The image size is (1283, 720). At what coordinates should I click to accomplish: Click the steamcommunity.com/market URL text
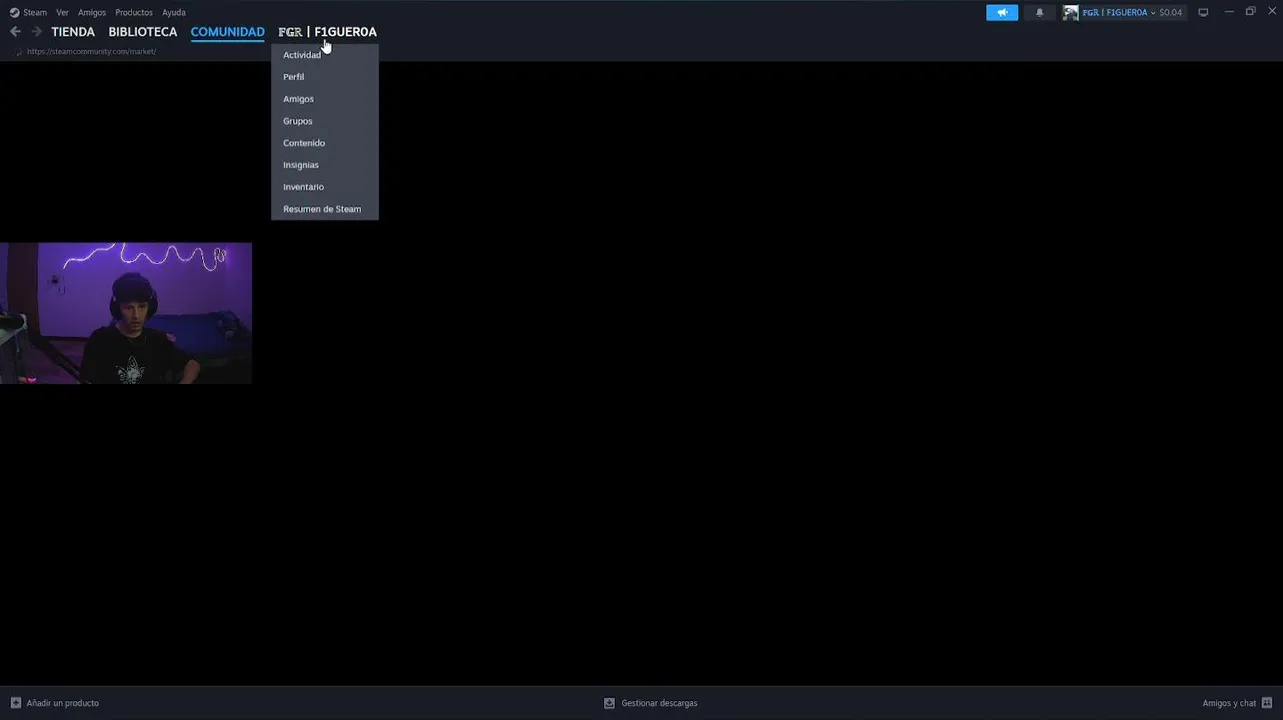click(91, 51)
